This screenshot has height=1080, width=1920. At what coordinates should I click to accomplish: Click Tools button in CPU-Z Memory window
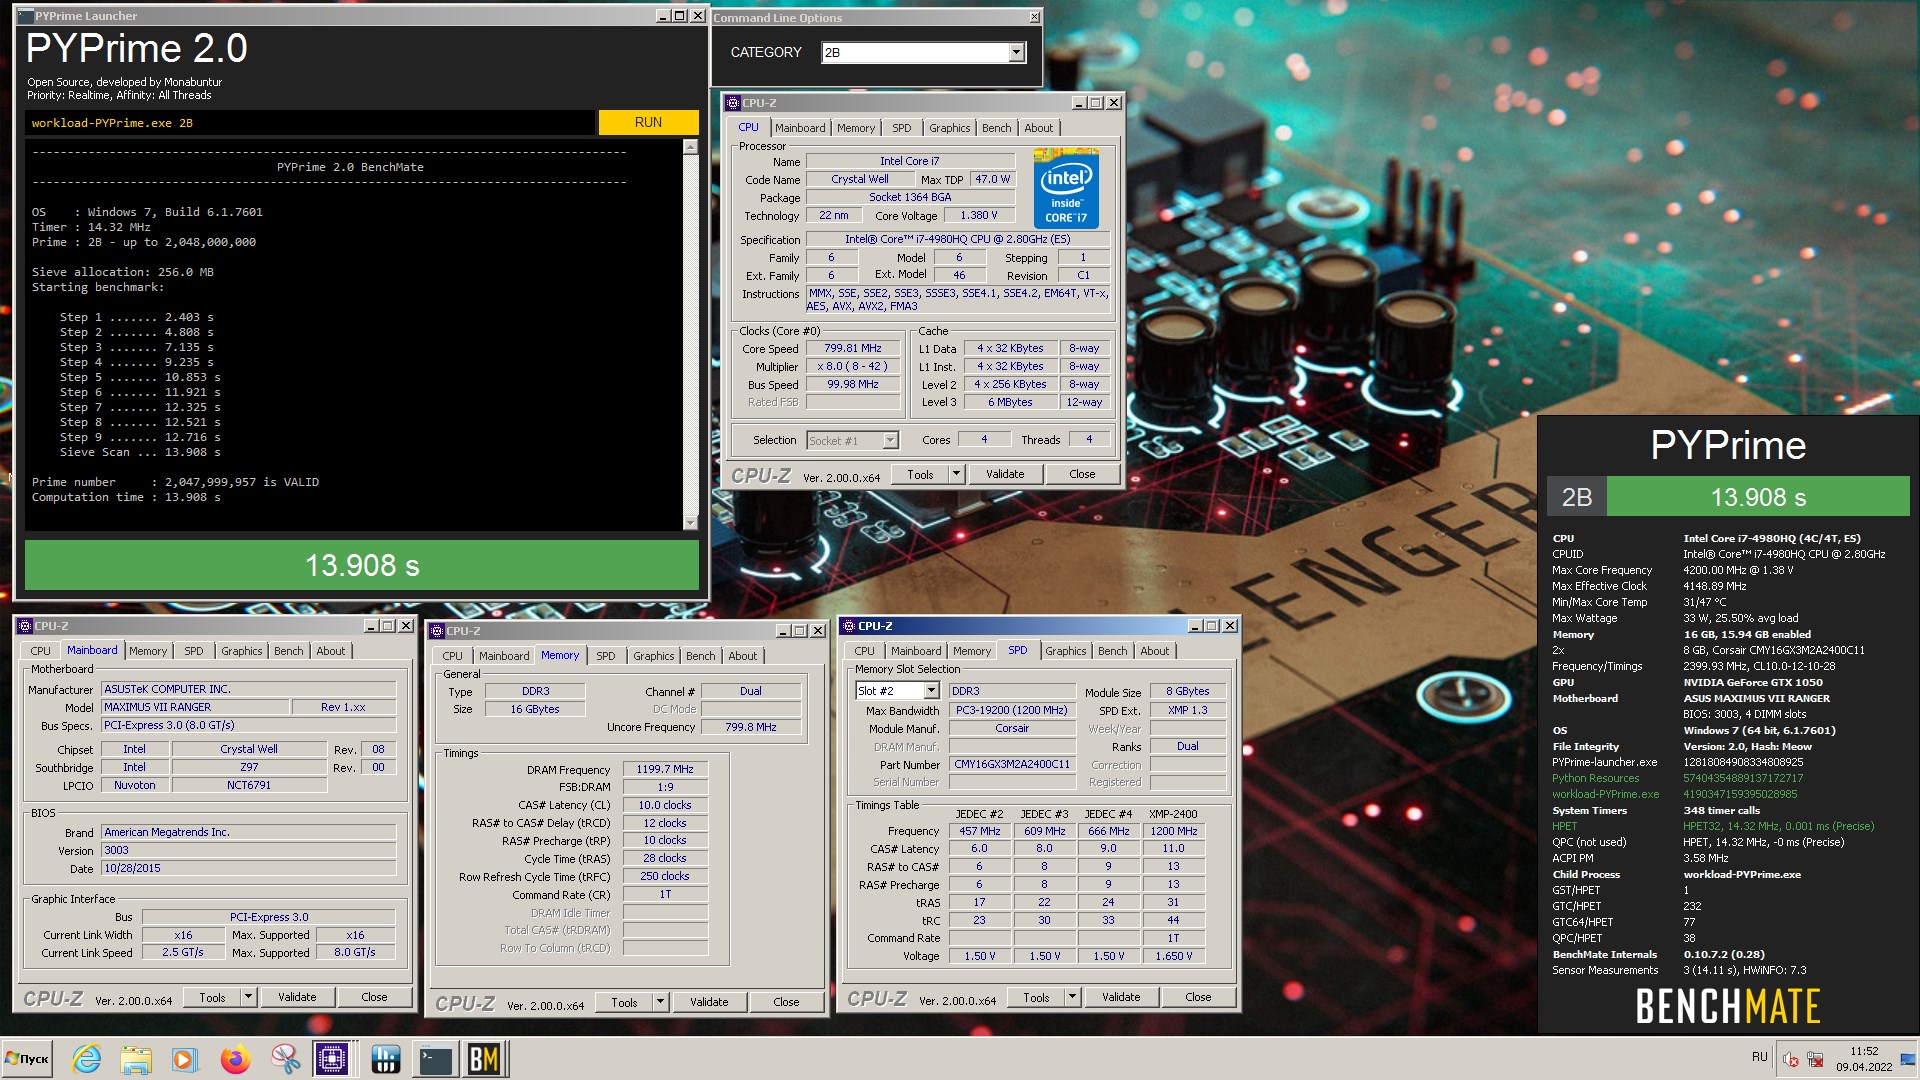pyautogui.click(x=624, y=1002)
